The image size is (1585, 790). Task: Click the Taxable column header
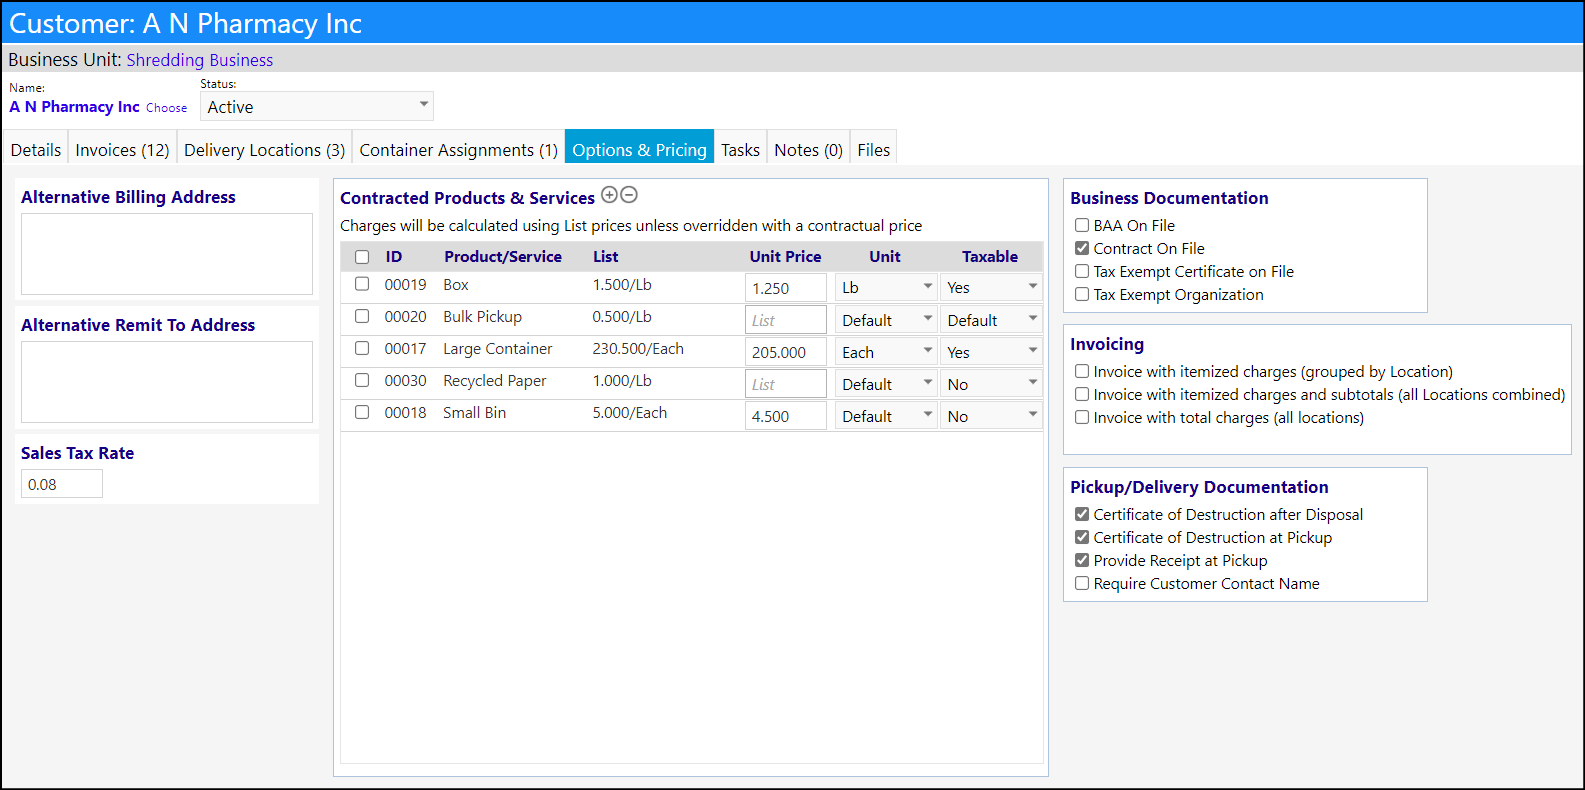point(990,257)
